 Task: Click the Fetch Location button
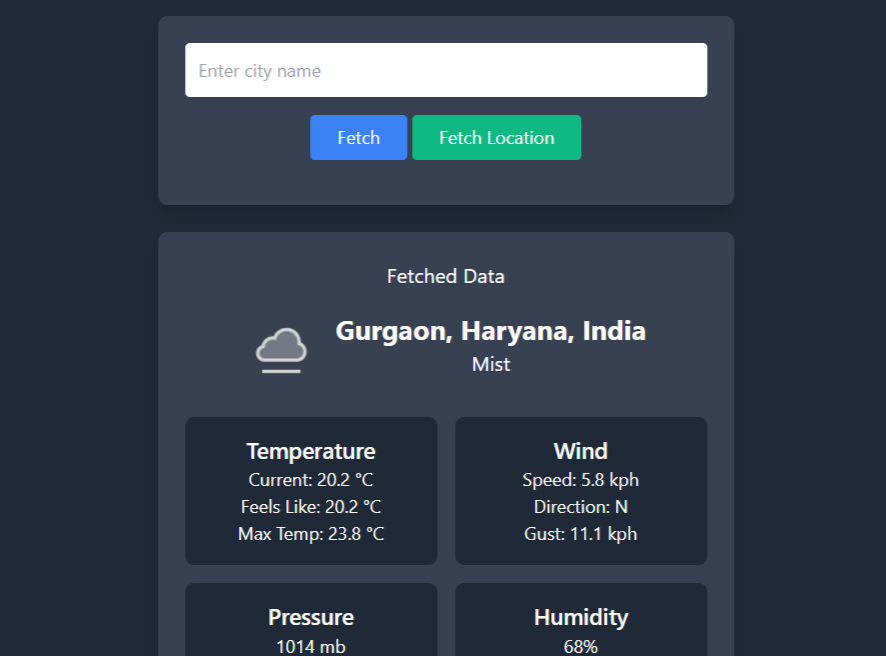496,137
